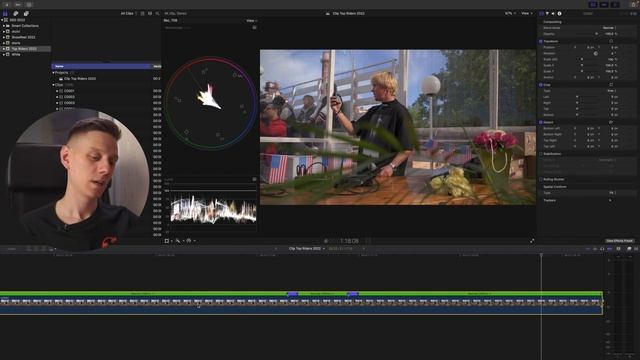Open the video scopes View dropdown
The image size is (640, 360).
[251, 20]
